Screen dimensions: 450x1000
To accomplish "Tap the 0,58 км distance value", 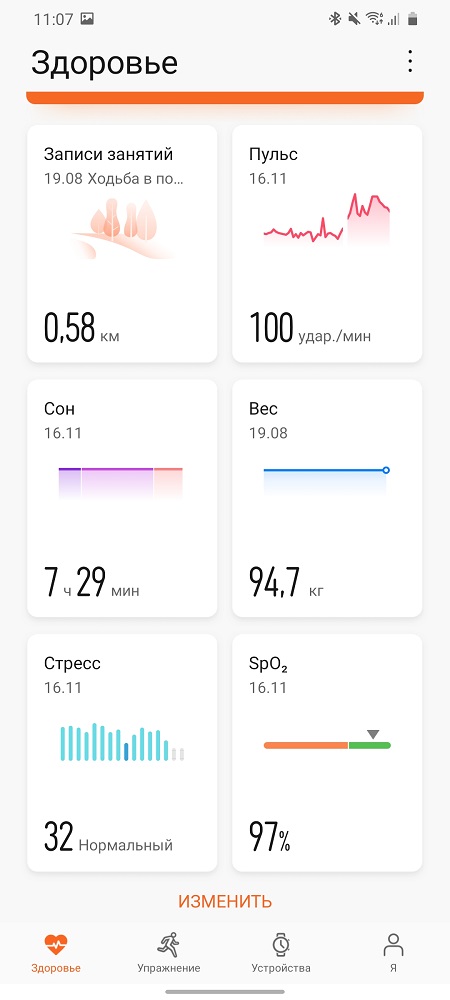I will (x=81, y=328).
